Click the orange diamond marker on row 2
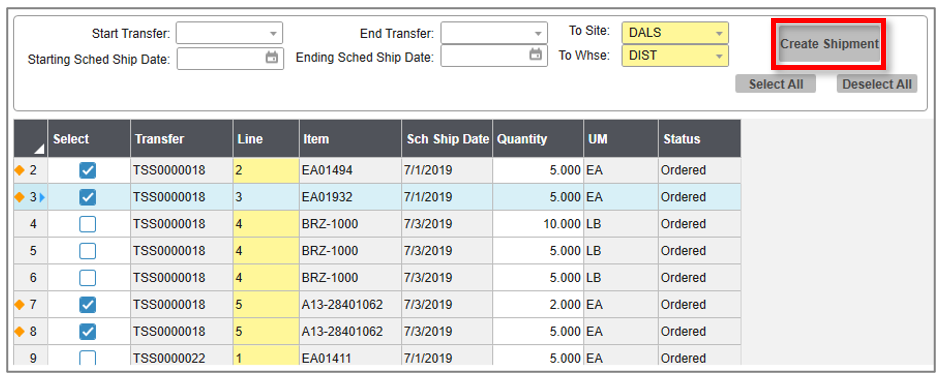 point(20,170)
